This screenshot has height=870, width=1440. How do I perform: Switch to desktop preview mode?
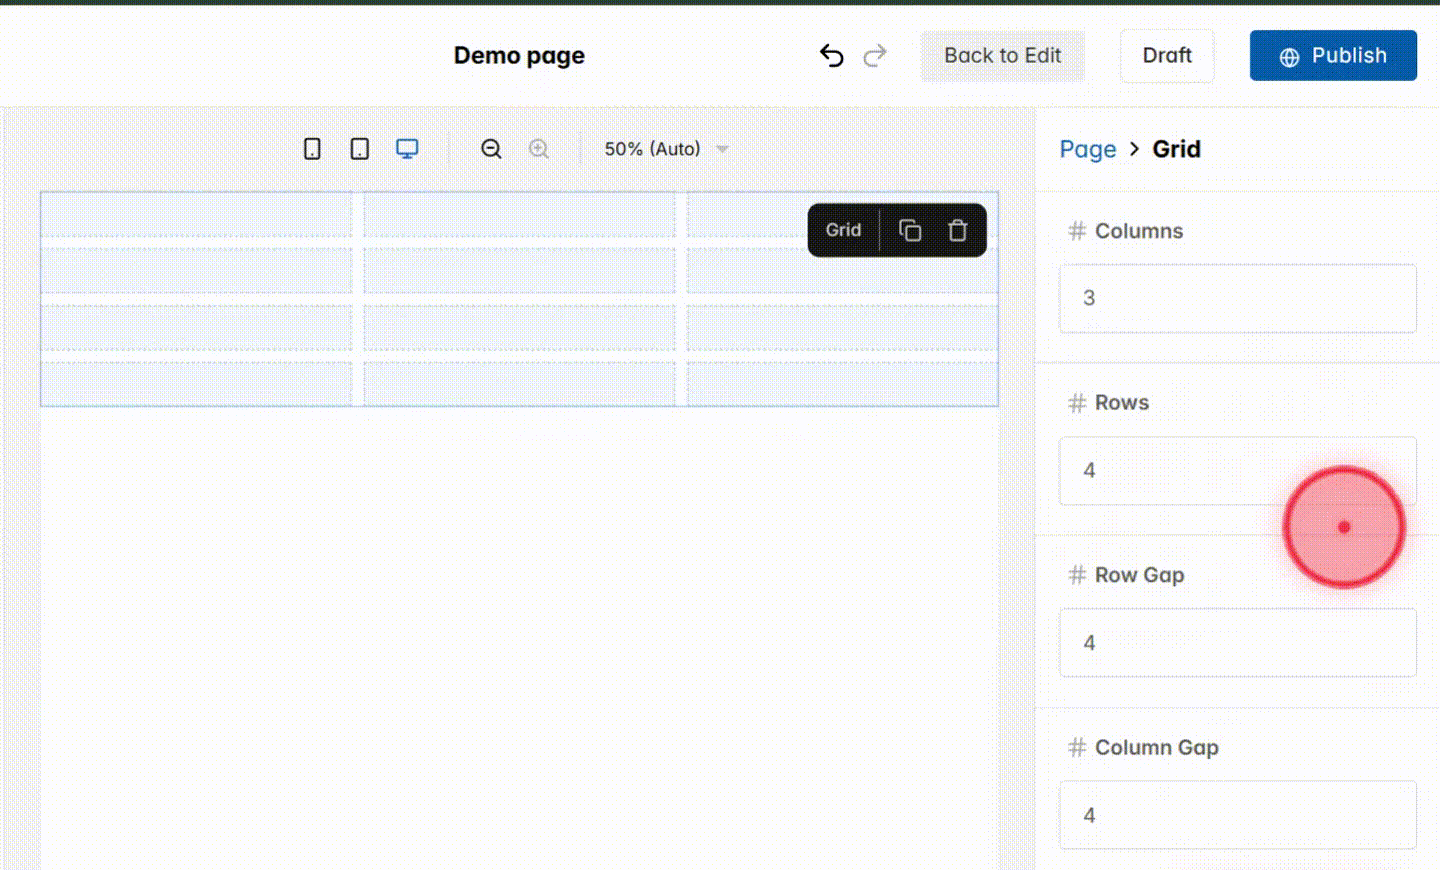pyautogui.click(x=407, y=148)
